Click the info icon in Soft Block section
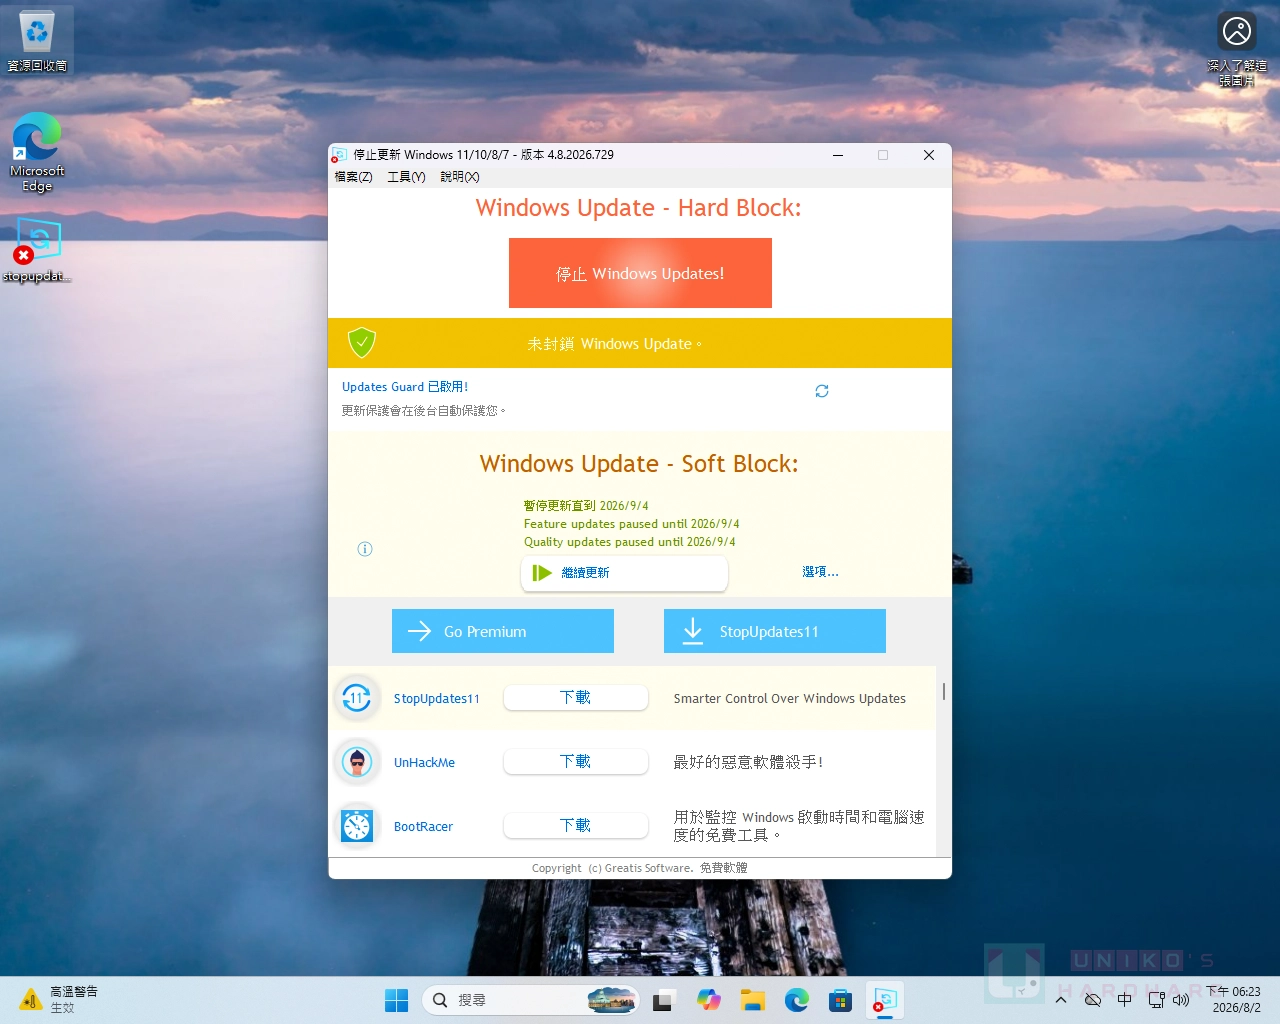Viewport: 1280px width, 1024px height. tap(365, 549)
